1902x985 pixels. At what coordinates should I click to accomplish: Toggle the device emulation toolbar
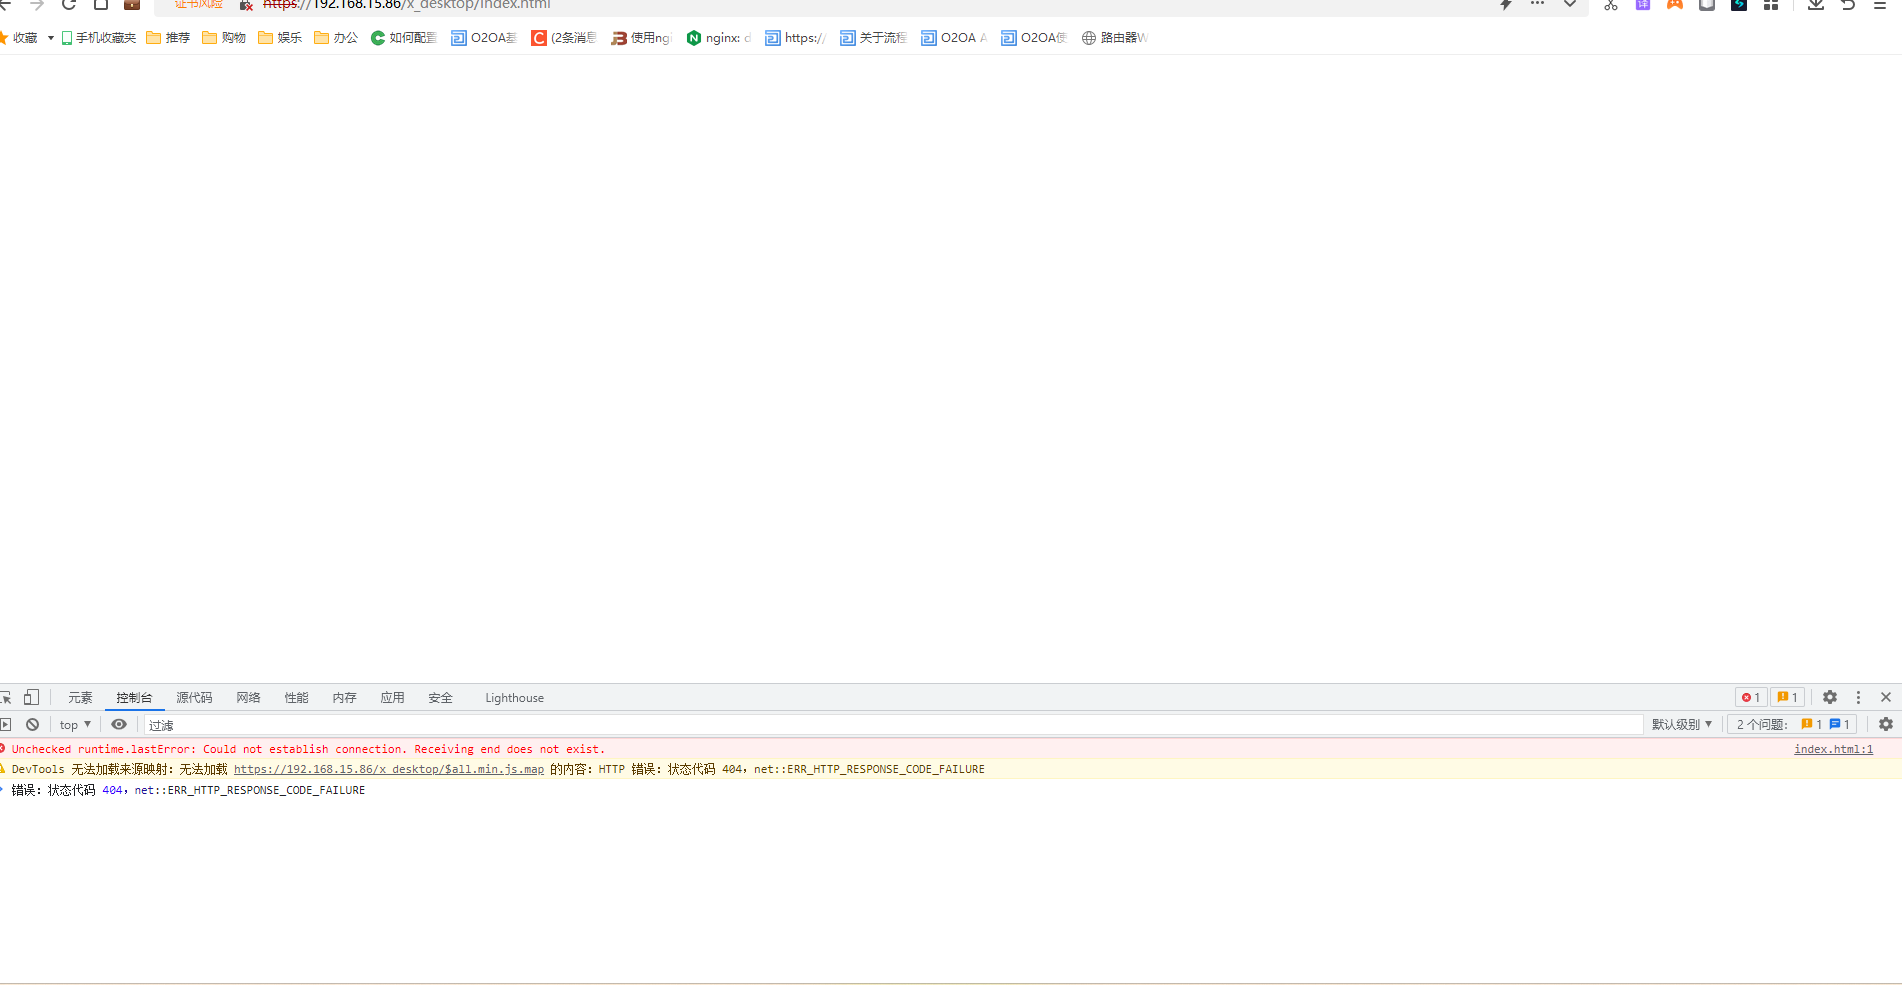click(31, 697)
